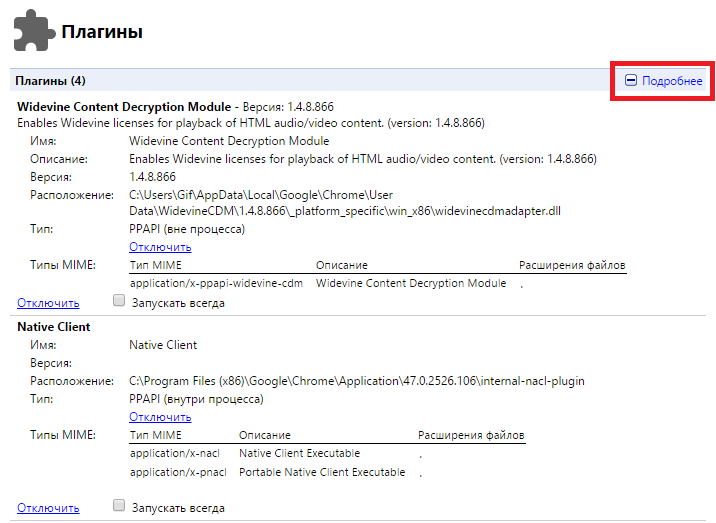Image resolution: width=716 pixels, height=523 pixels.
Task: Click the Плагины page title
Action: click(x=102, y=32)
